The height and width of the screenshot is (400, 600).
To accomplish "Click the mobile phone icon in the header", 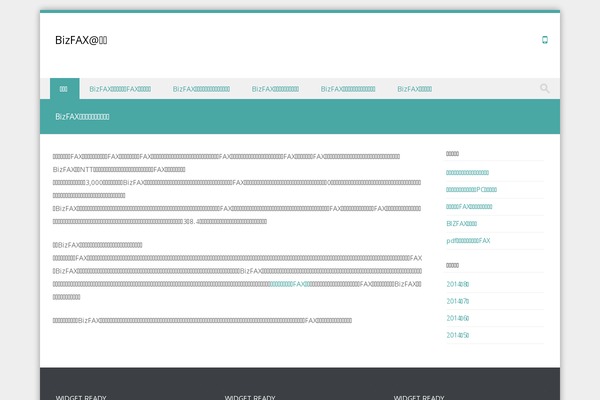I will (x=545, y=40).
